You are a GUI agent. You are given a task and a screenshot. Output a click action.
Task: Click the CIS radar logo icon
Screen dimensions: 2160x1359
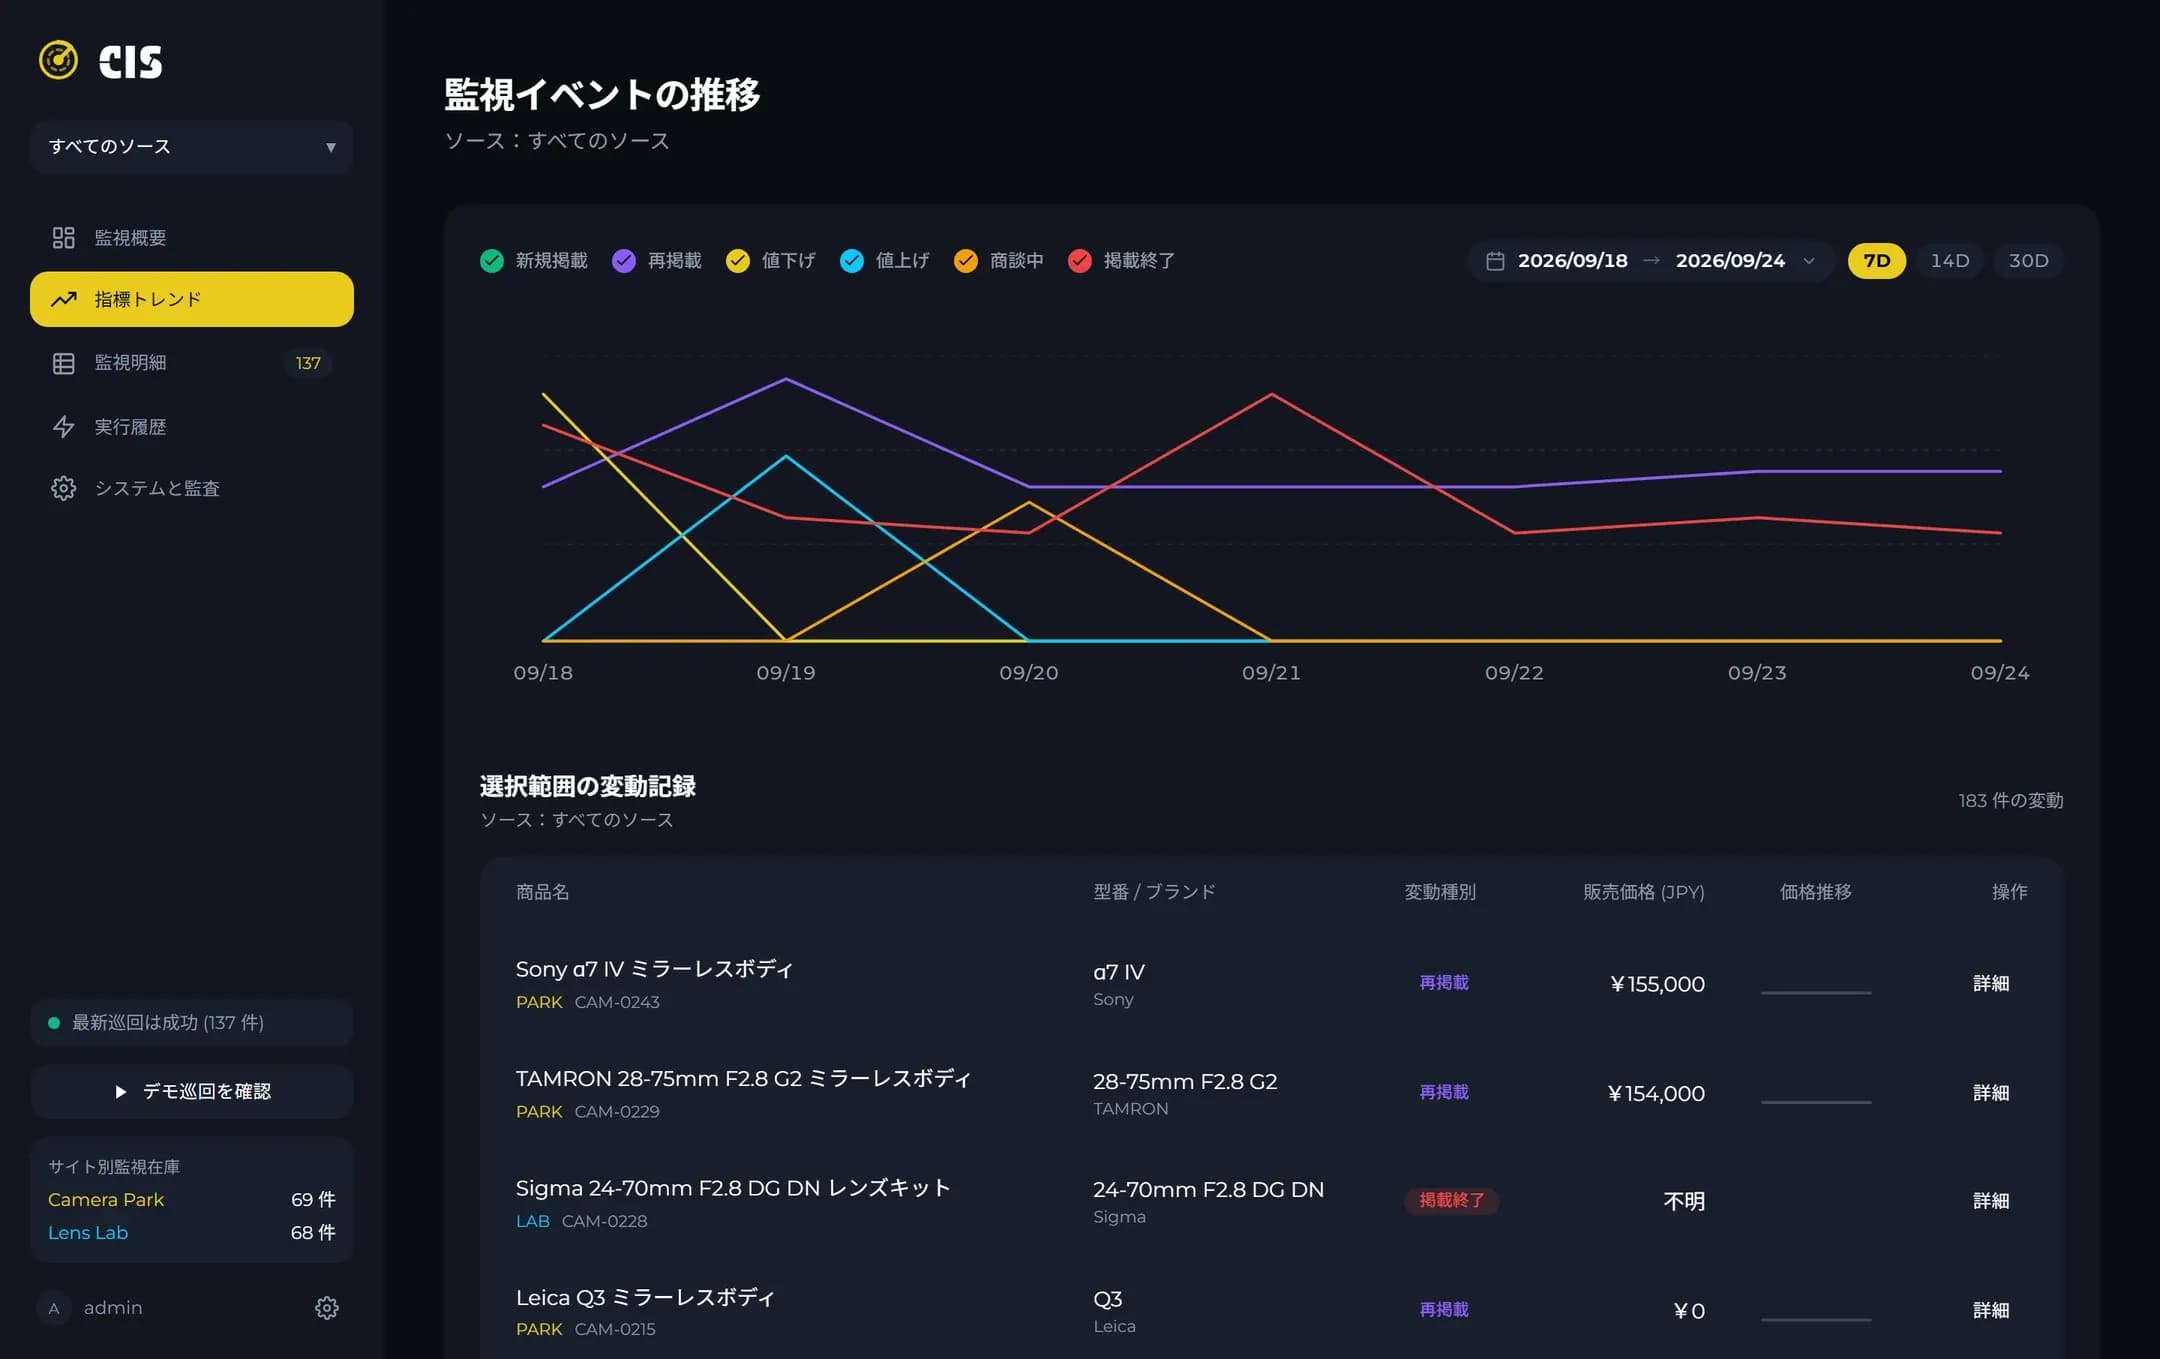coord(58,60)
